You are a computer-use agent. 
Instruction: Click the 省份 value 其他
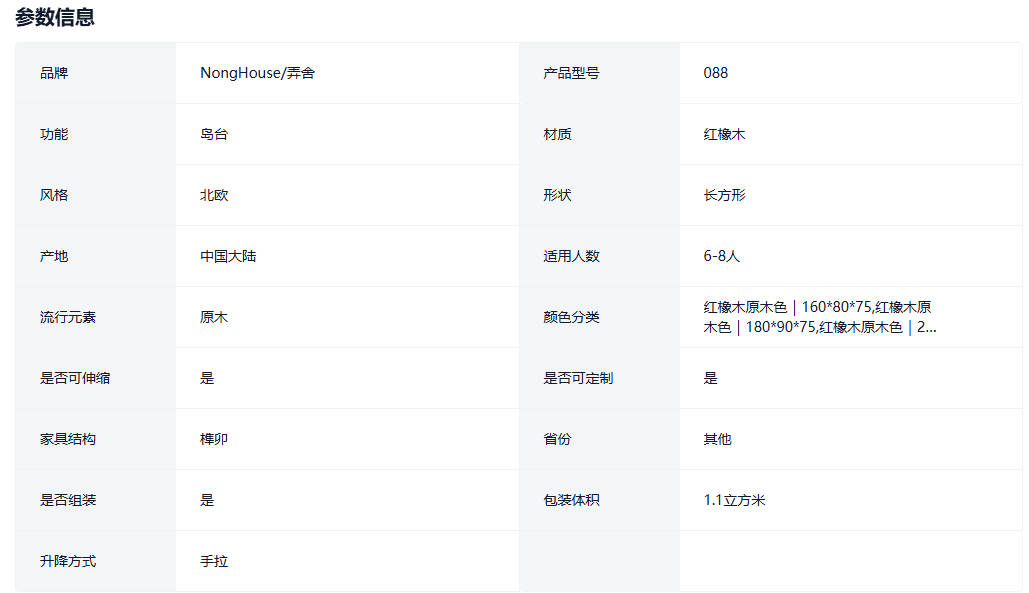click(x=717, y=439)
